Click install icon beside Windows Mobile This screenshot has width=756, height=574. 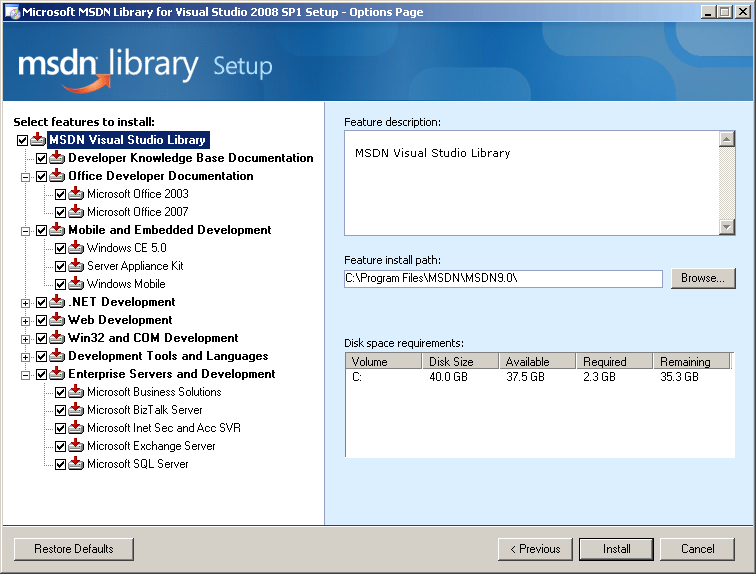pos(76,284)
